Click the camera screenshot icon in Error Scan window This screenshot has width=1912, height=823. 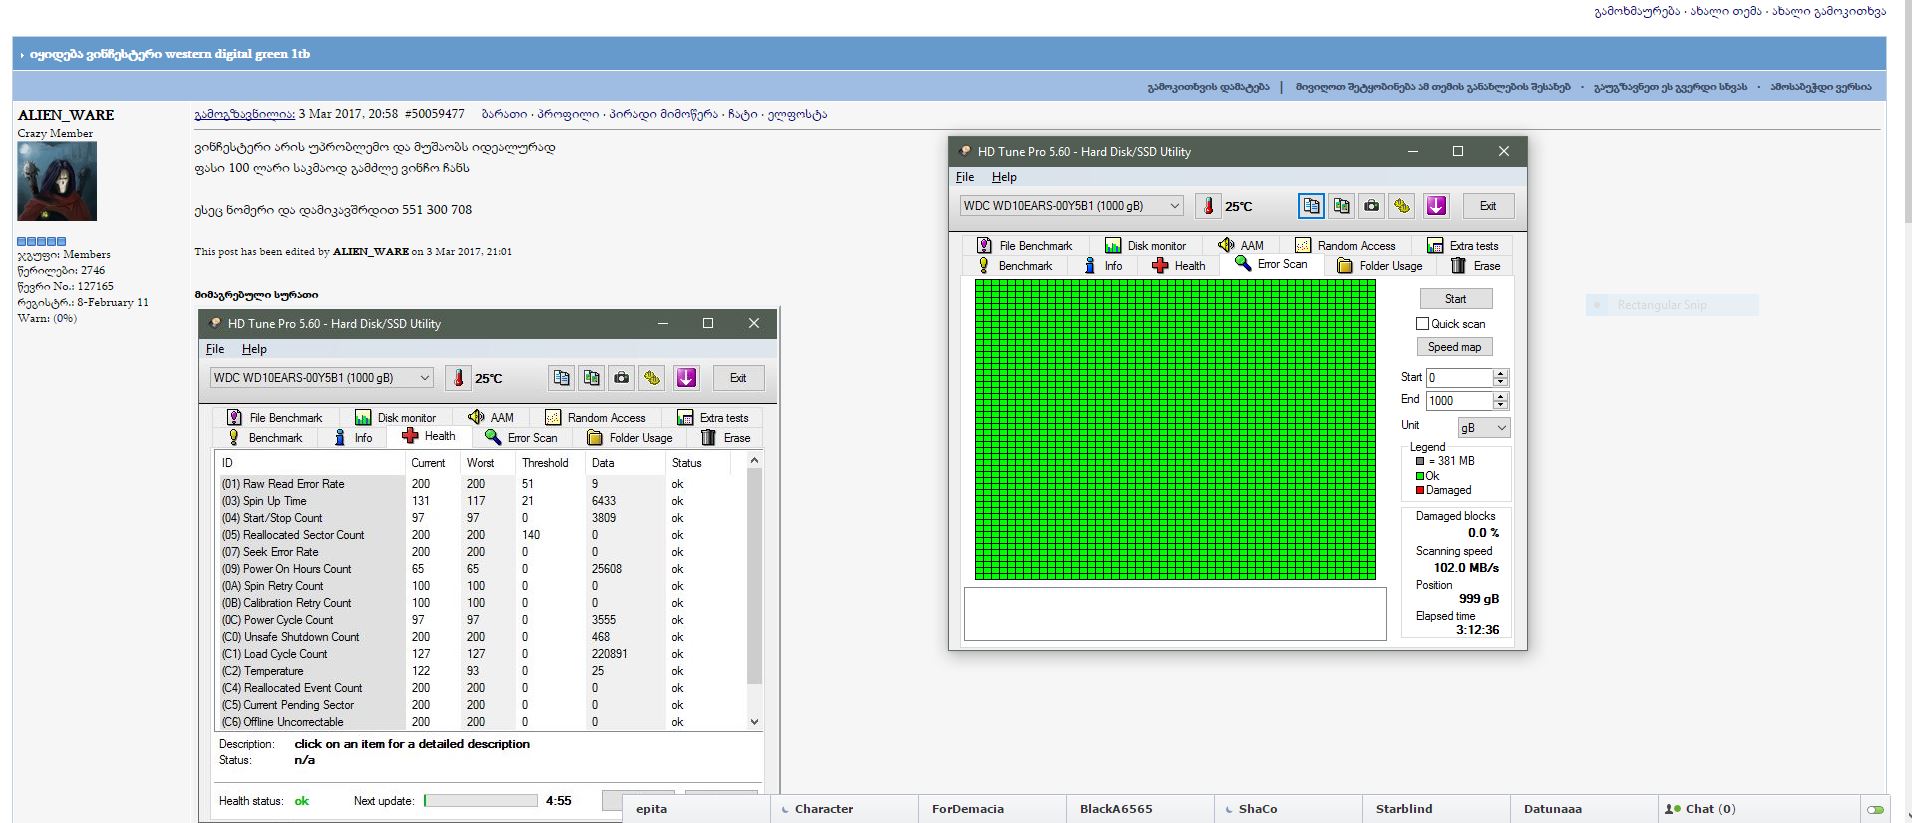point(1371,206)
